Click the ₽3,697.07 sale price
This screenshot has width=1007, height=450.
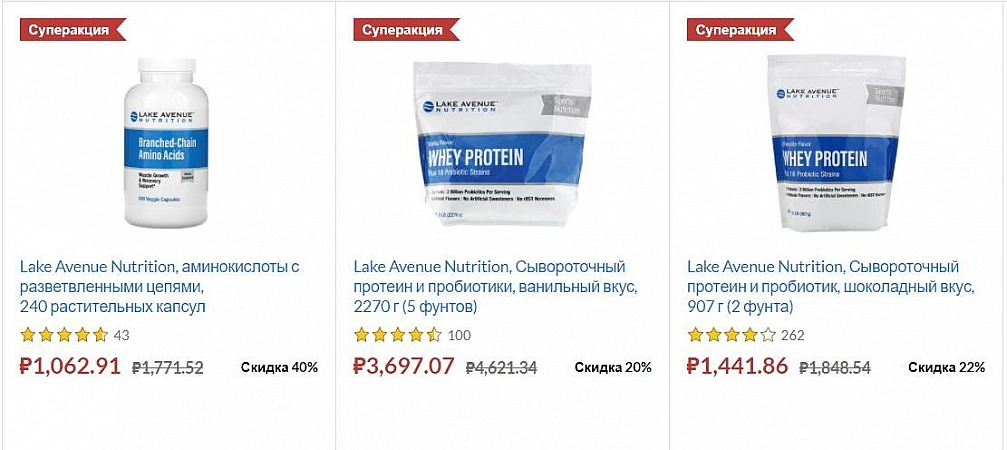[x=405, y=366]
